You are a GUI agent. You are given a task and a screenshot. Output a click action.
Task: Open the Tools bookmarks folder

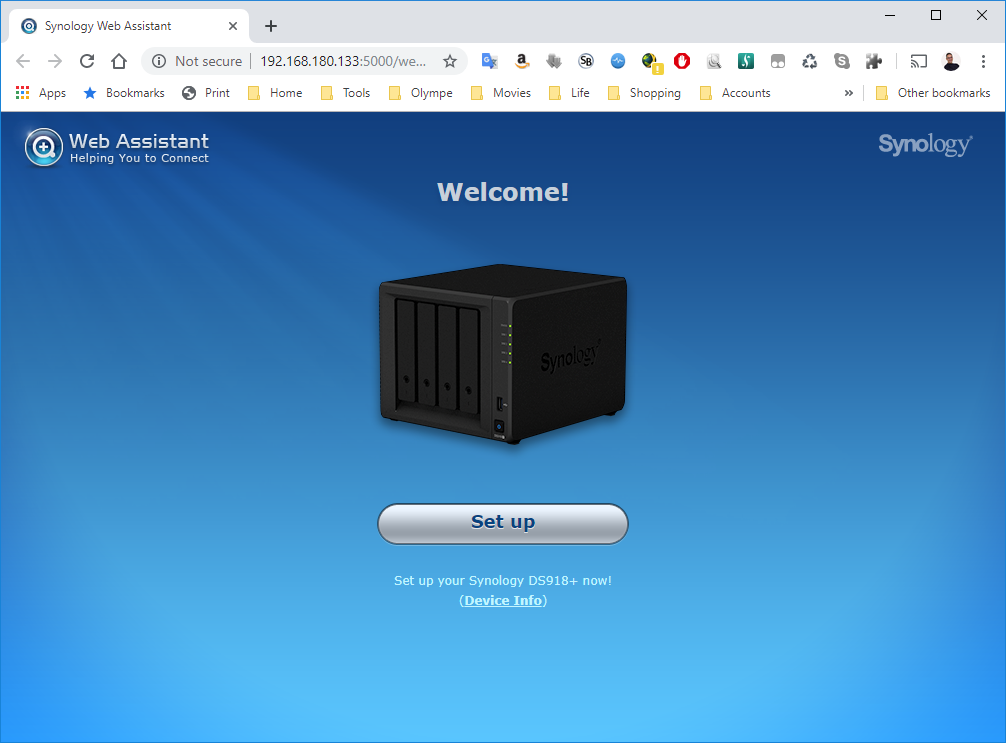(x=345, y=93)
